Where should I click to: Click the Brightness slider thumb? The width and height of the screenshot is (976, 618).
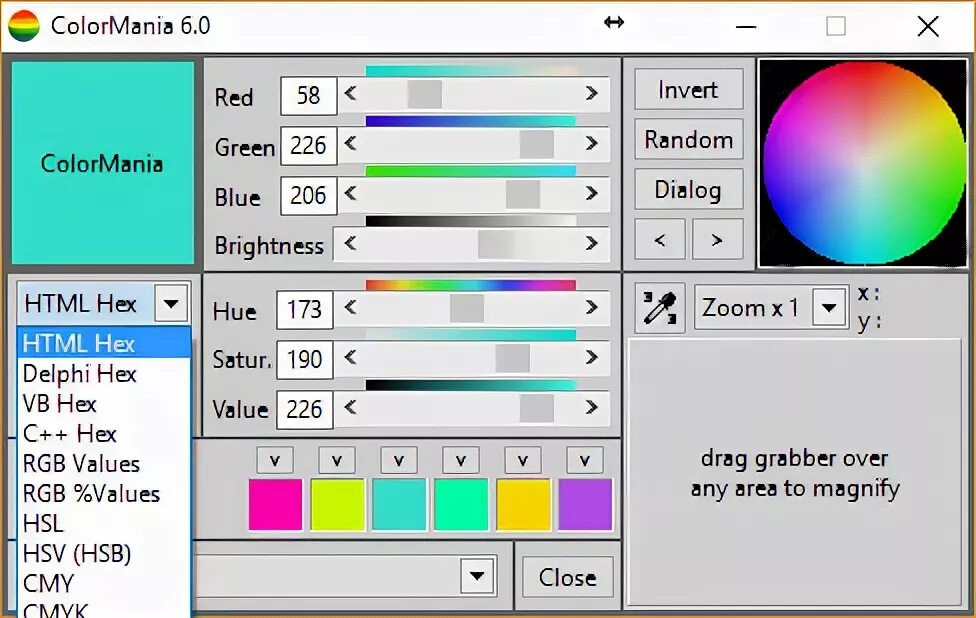click(x=496, y=243)
